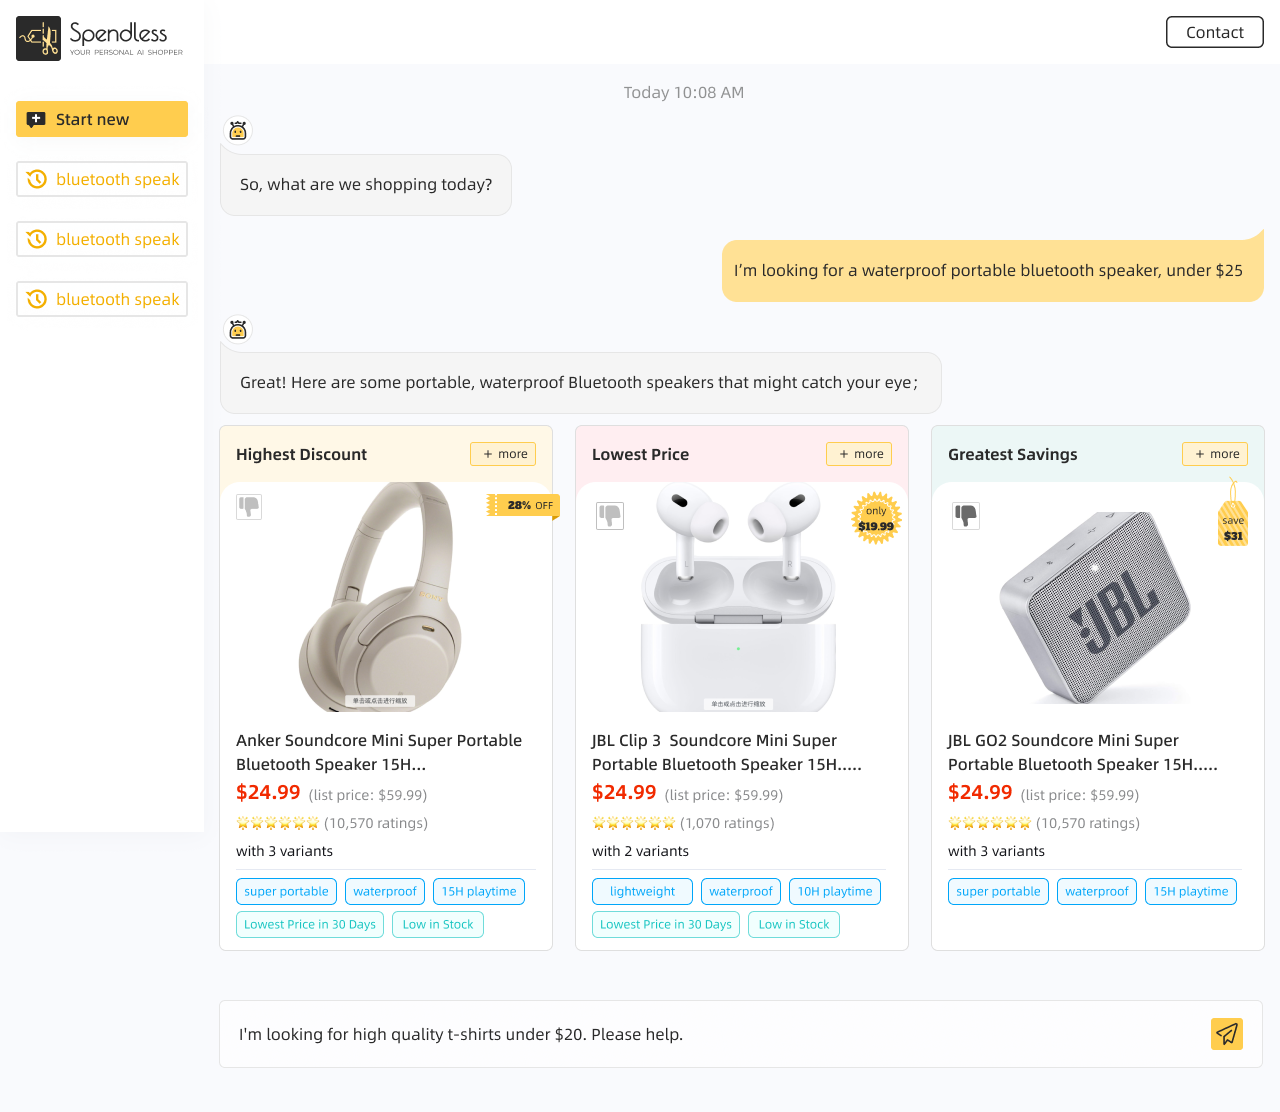This screenshot has width=1280, height=1112.
Task: Click the first bot avatar icon
Action: coord(238,131)
